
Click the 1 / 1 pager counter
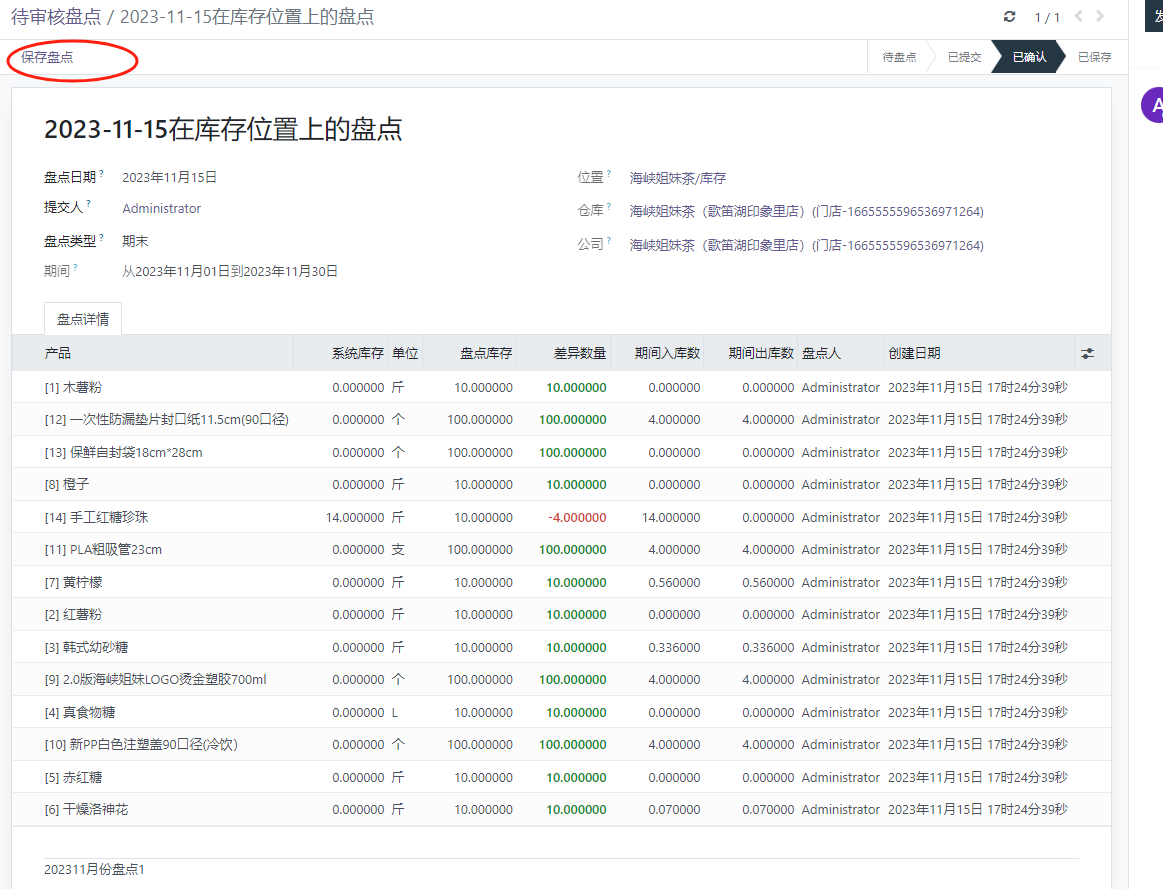[x=1046, y=17]
